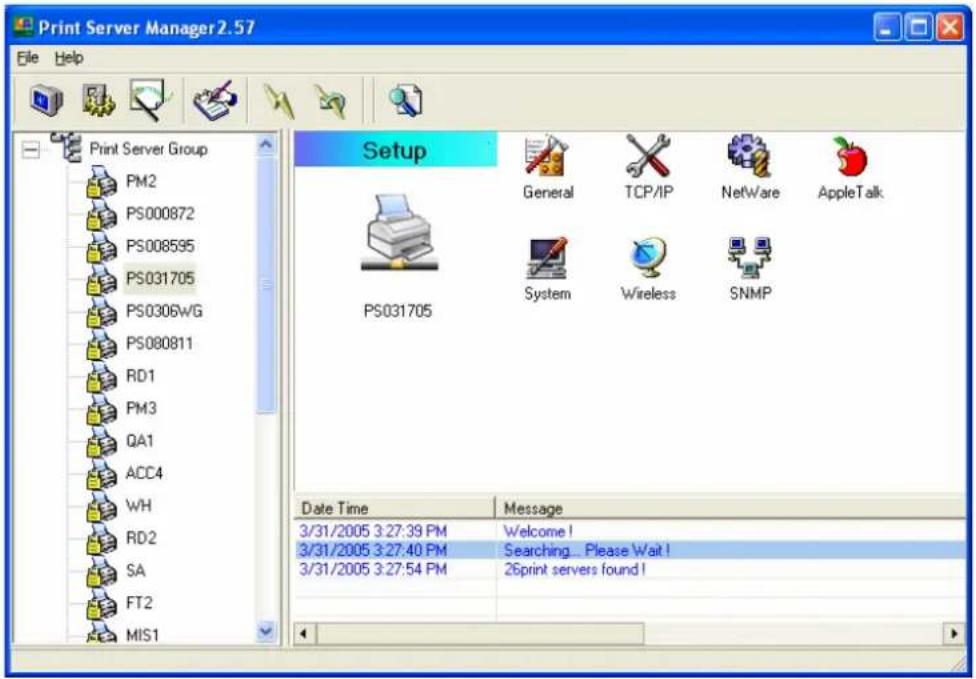The image size is (976, 679).
Task: Click the log panel horizontal scrollbar thumb
Action: click(x=480, y=634)
